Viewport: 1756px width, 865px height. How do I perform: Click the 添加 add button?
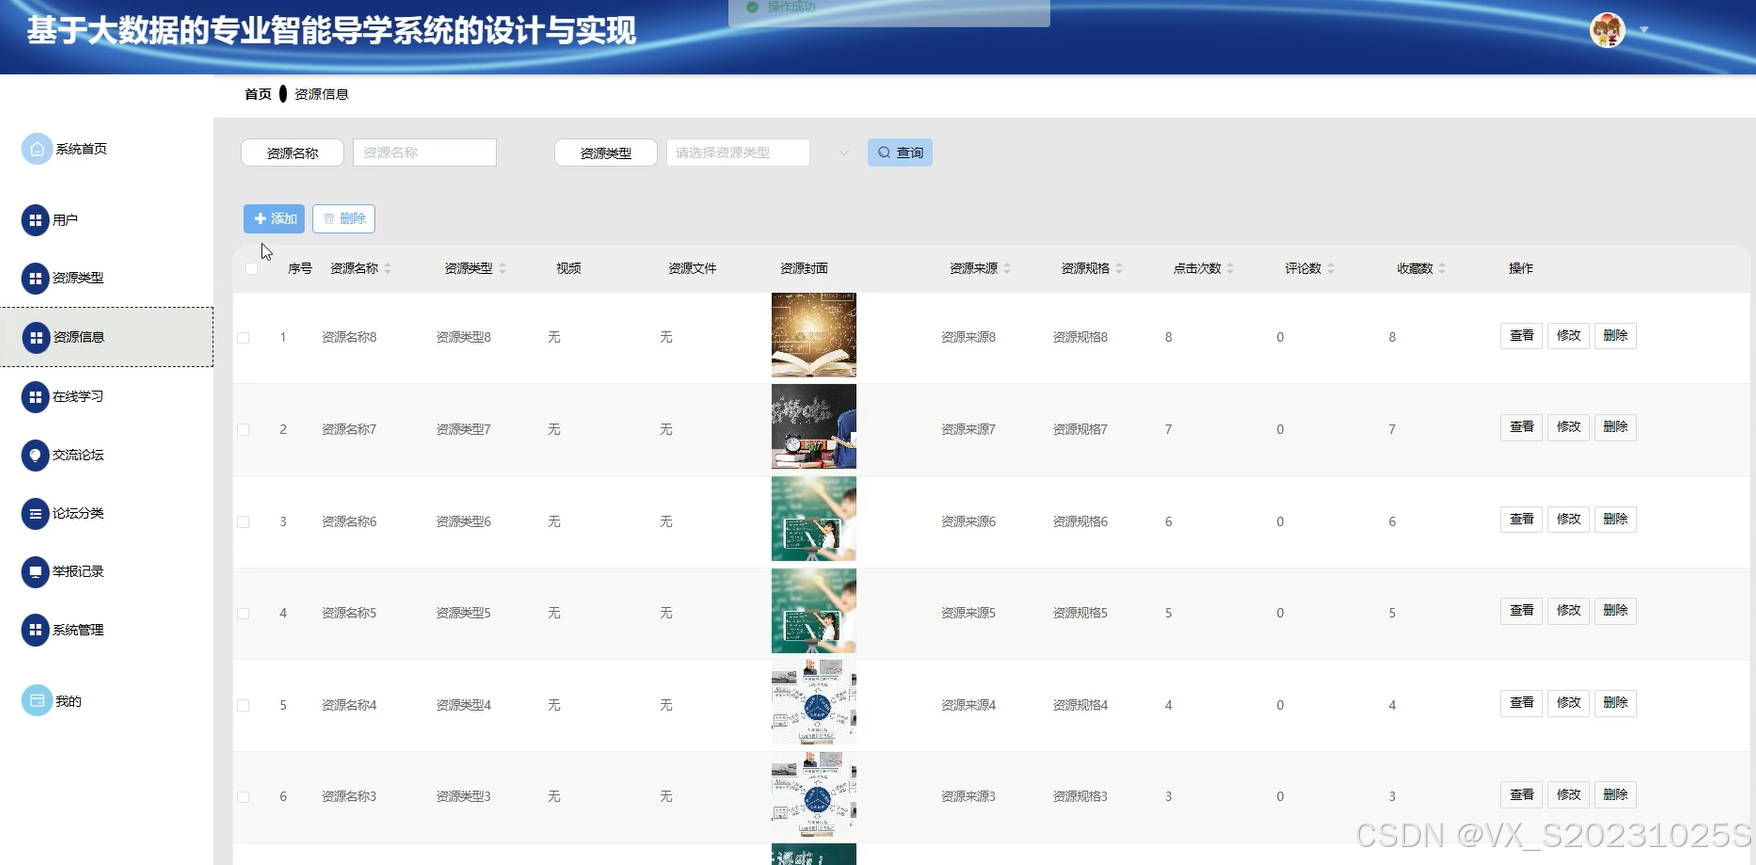coord(274,219)
